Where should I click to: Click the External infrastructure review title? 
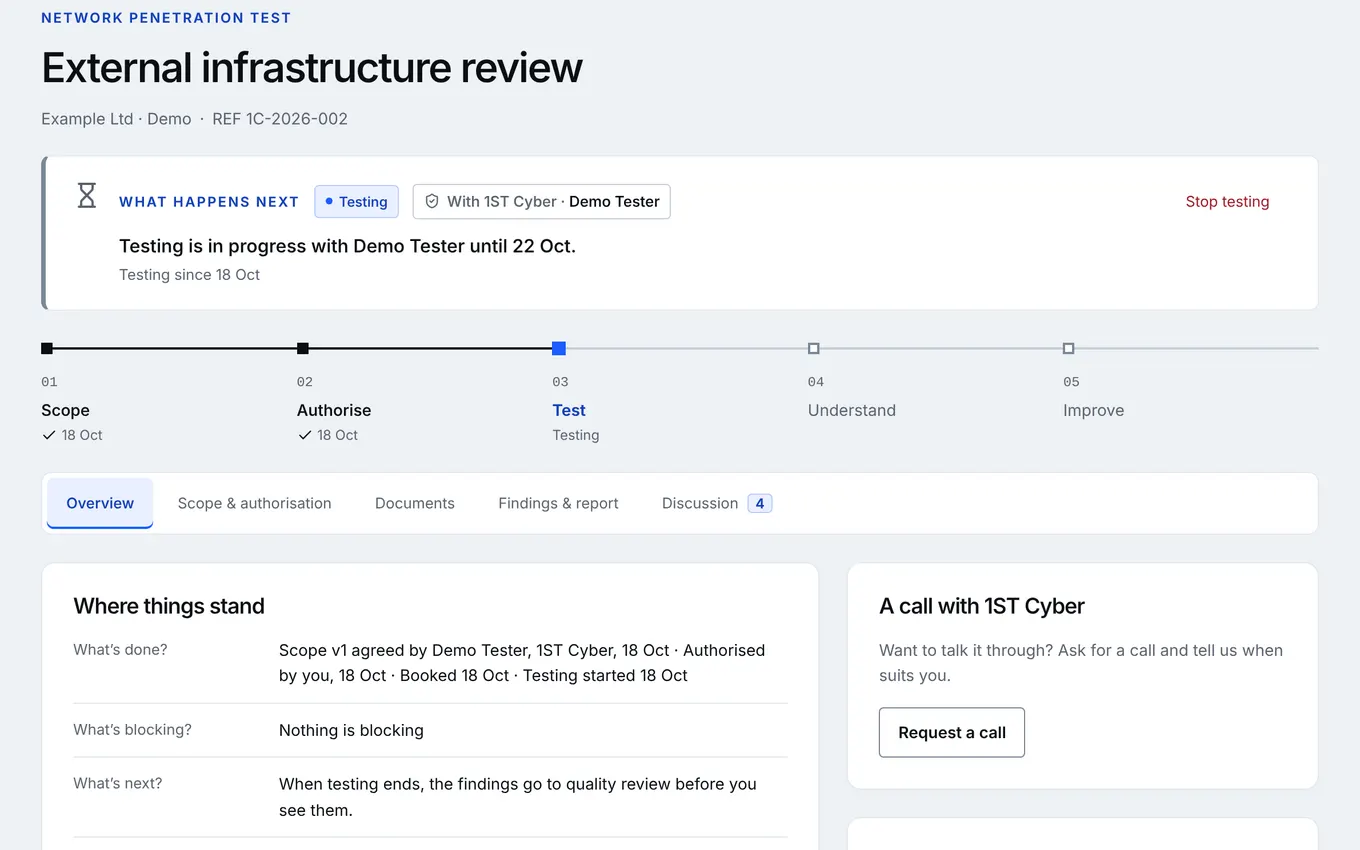[312, 67]
